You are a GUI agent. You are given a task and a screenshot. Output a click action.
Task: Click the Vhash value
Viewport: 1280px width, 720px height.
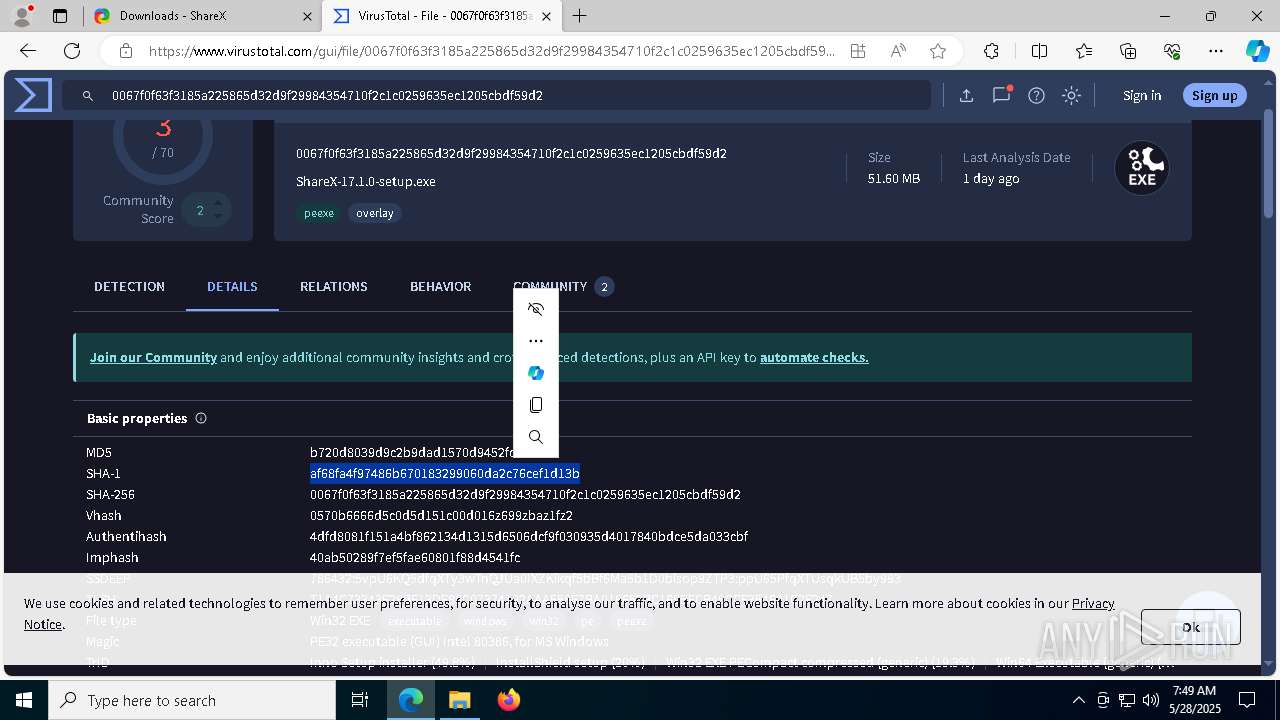click(441, 515)
